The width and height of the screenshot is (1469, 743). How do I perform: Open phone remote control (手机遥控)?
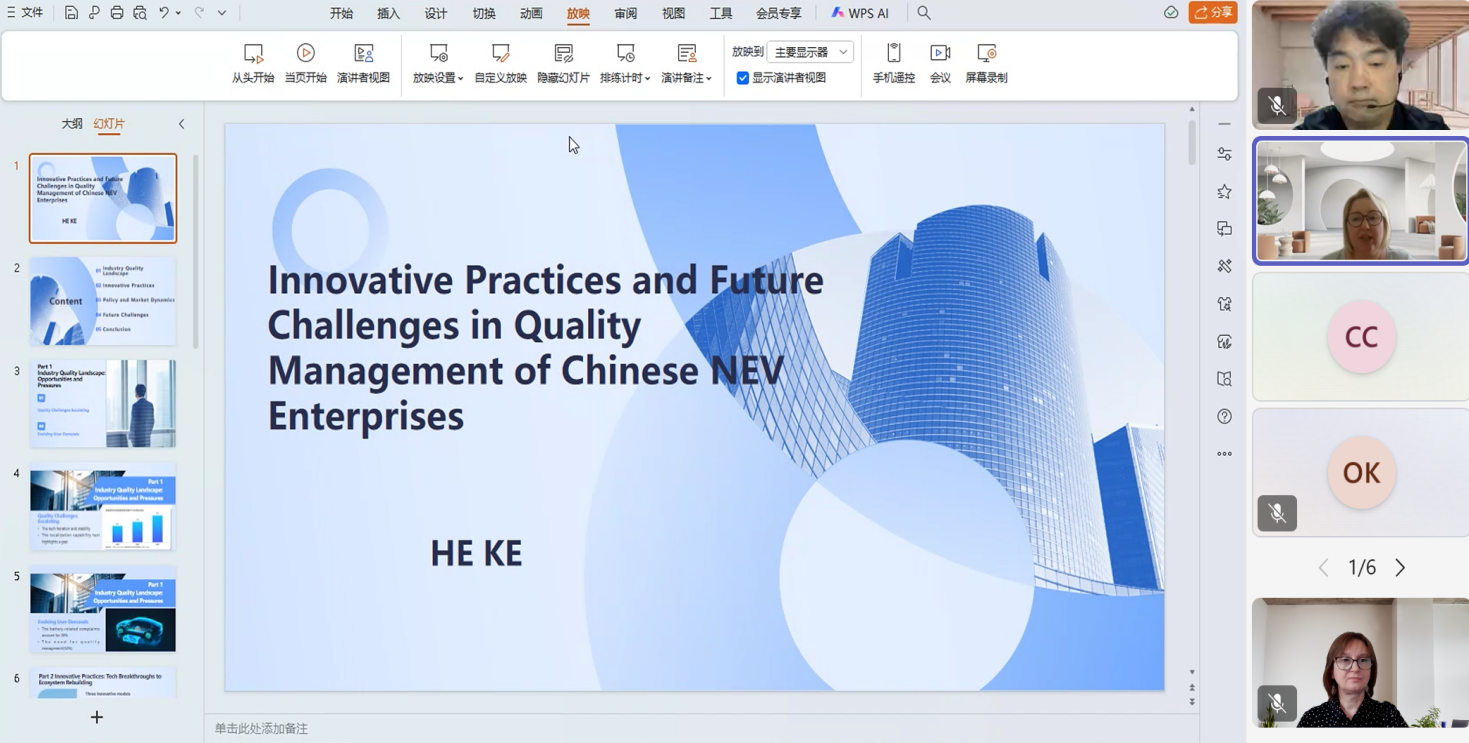(893, 63)
